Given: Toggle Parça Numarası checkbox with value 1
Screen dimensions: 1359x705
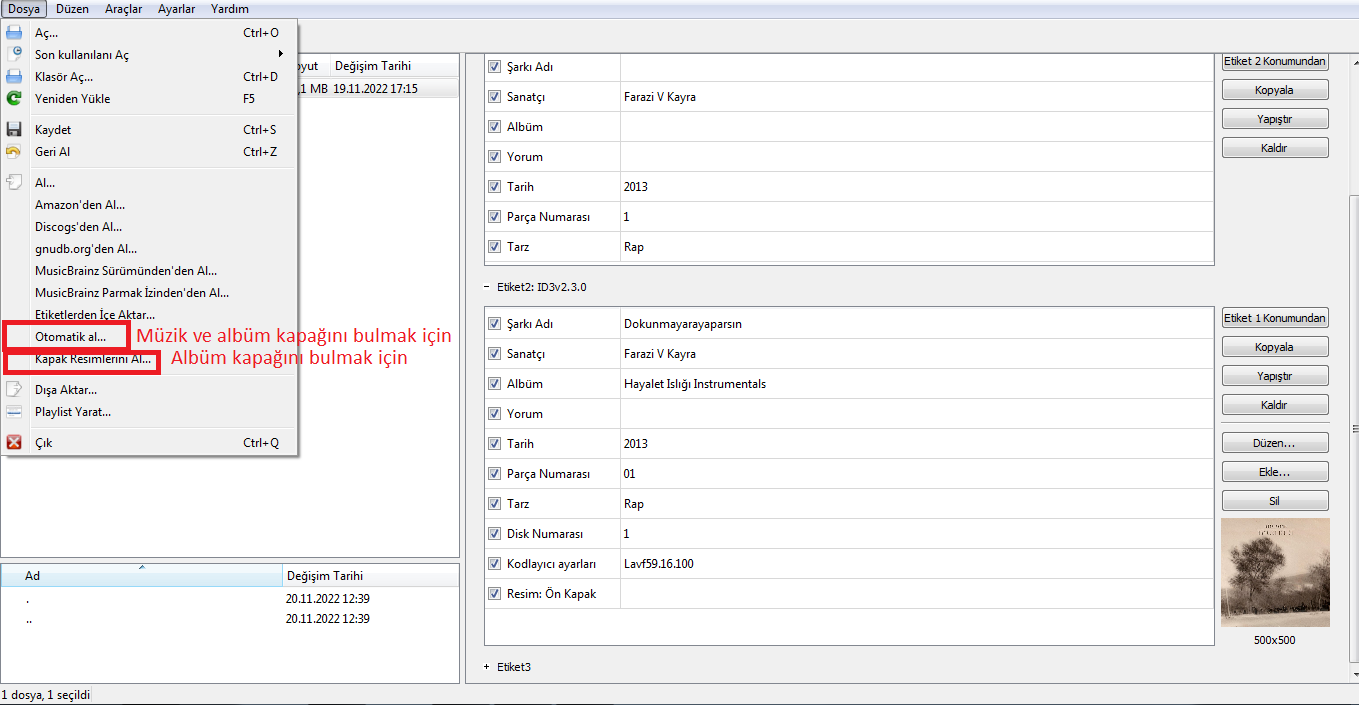Looking at the screenshot, I should click(x=494, y=217).
